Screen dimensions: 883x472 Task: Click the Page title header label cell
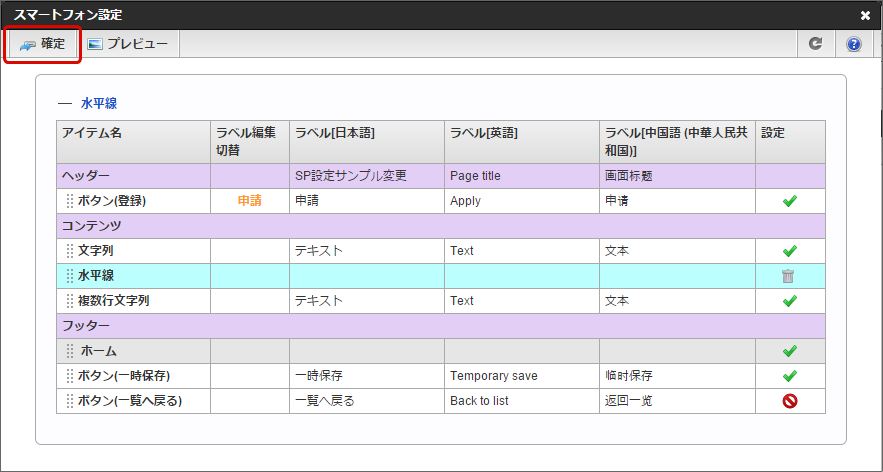click(475, 176)
